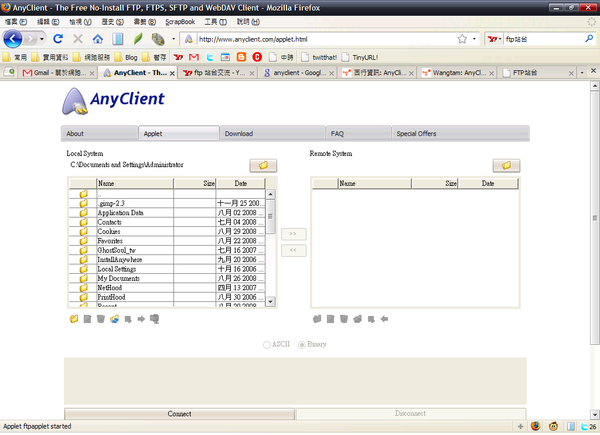Screen dimensions: 600x435
Task: Click in the Yahoo search box
Action: 543,39
